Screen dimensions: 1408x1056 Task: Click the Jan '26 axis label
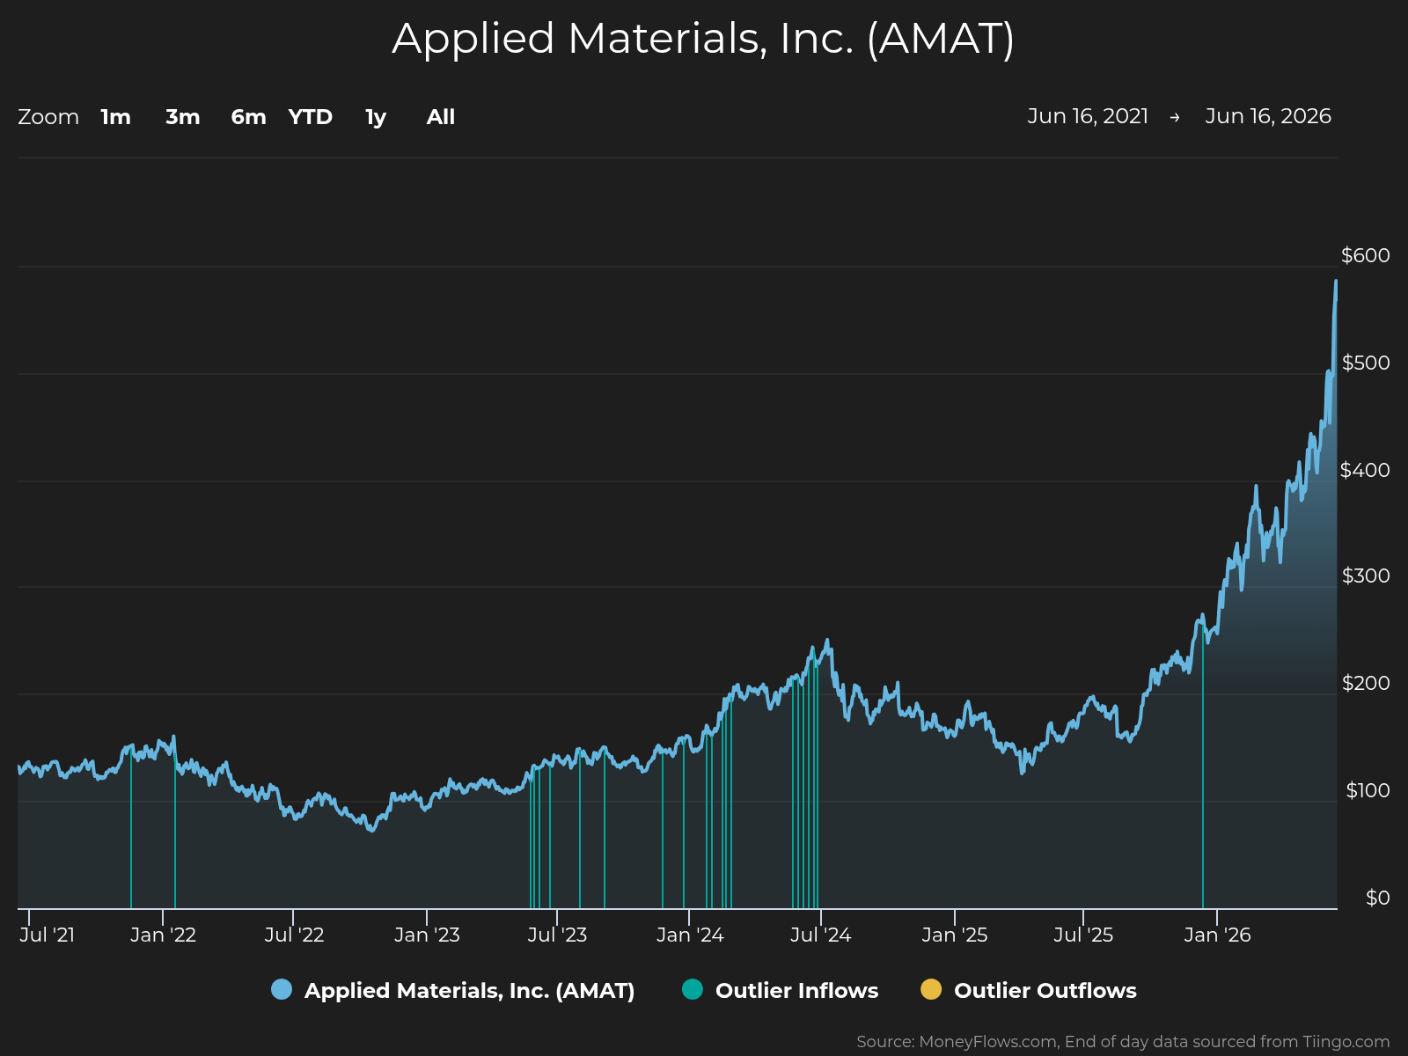pyautogui.click(x=1217, y=935)
